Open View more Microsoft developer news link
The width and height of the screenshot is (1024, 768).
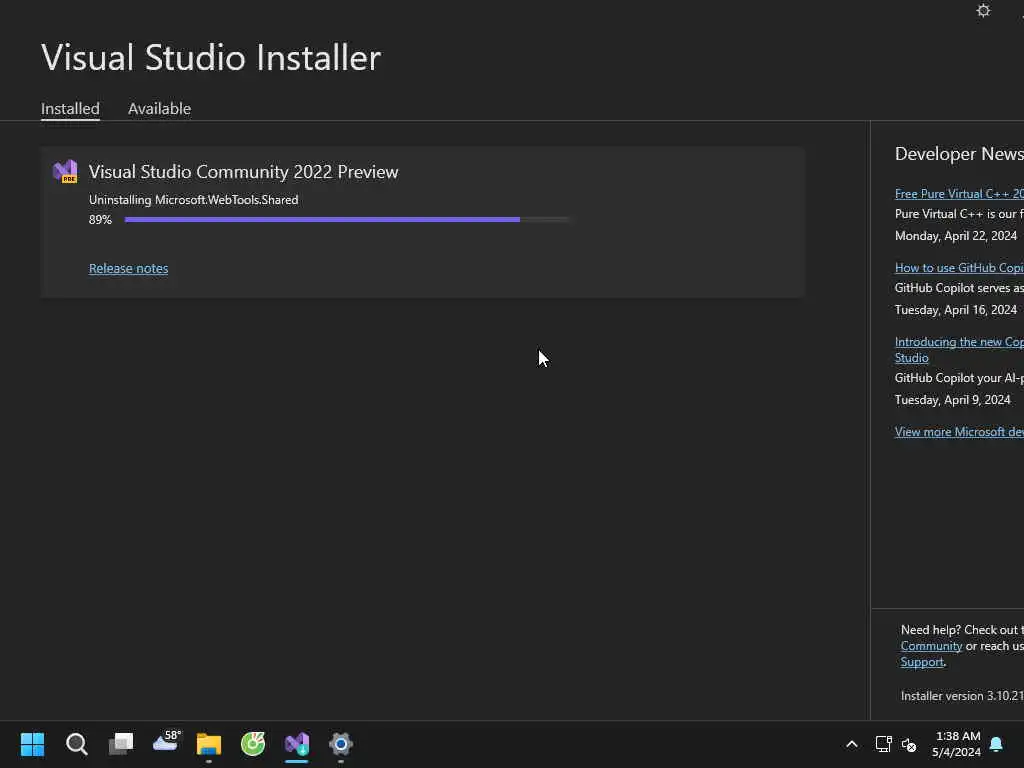[x=959, y=432]
